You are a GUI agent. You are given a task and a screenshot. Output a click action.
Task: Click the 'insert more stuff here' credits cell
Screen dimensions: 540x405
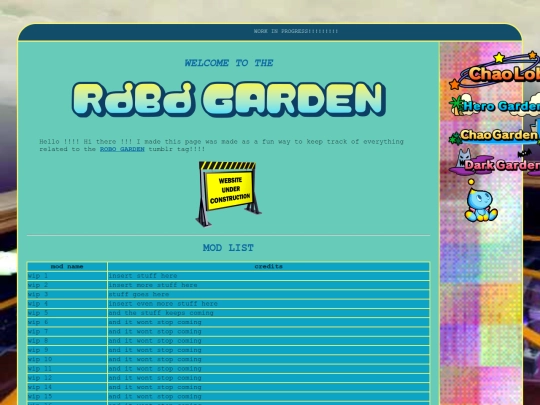coord(268,285)
